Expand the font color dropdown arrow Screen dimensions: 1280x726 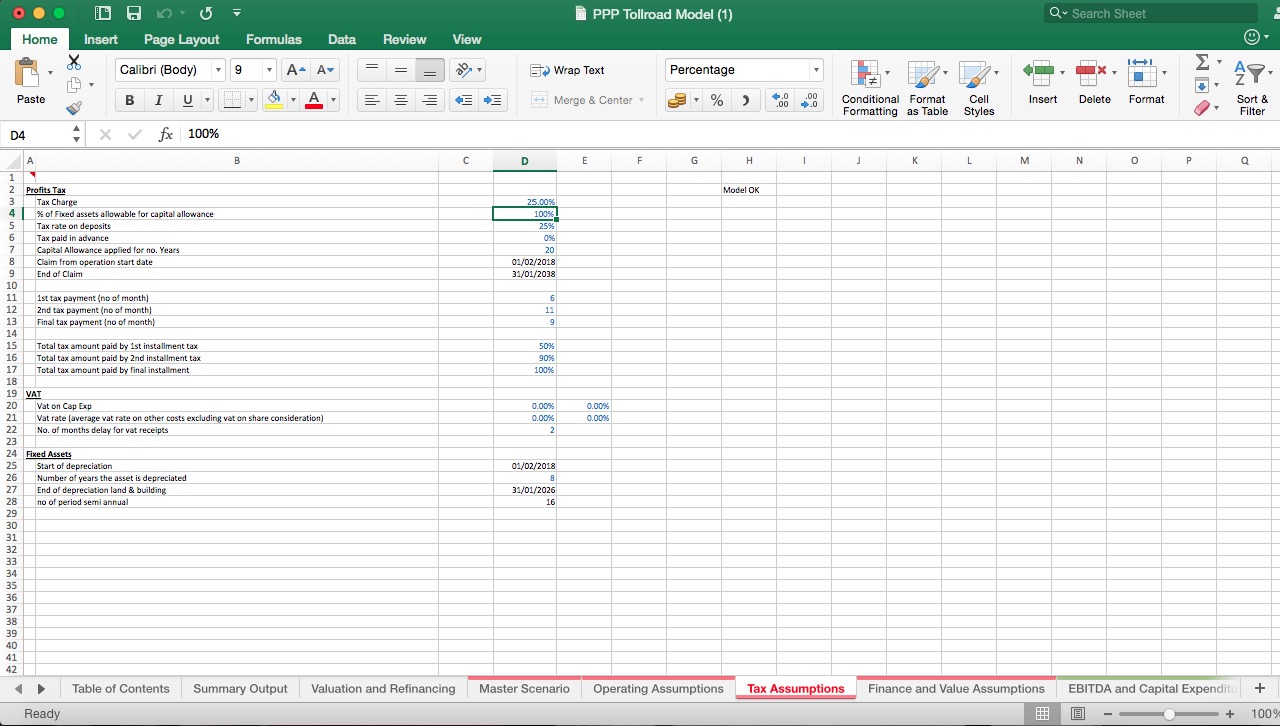333,100
